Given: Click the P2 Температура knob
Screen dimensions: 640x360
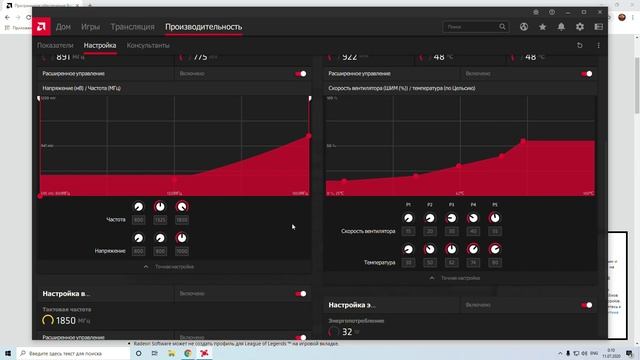Looking at the screenshot, I should pos(430,249).
